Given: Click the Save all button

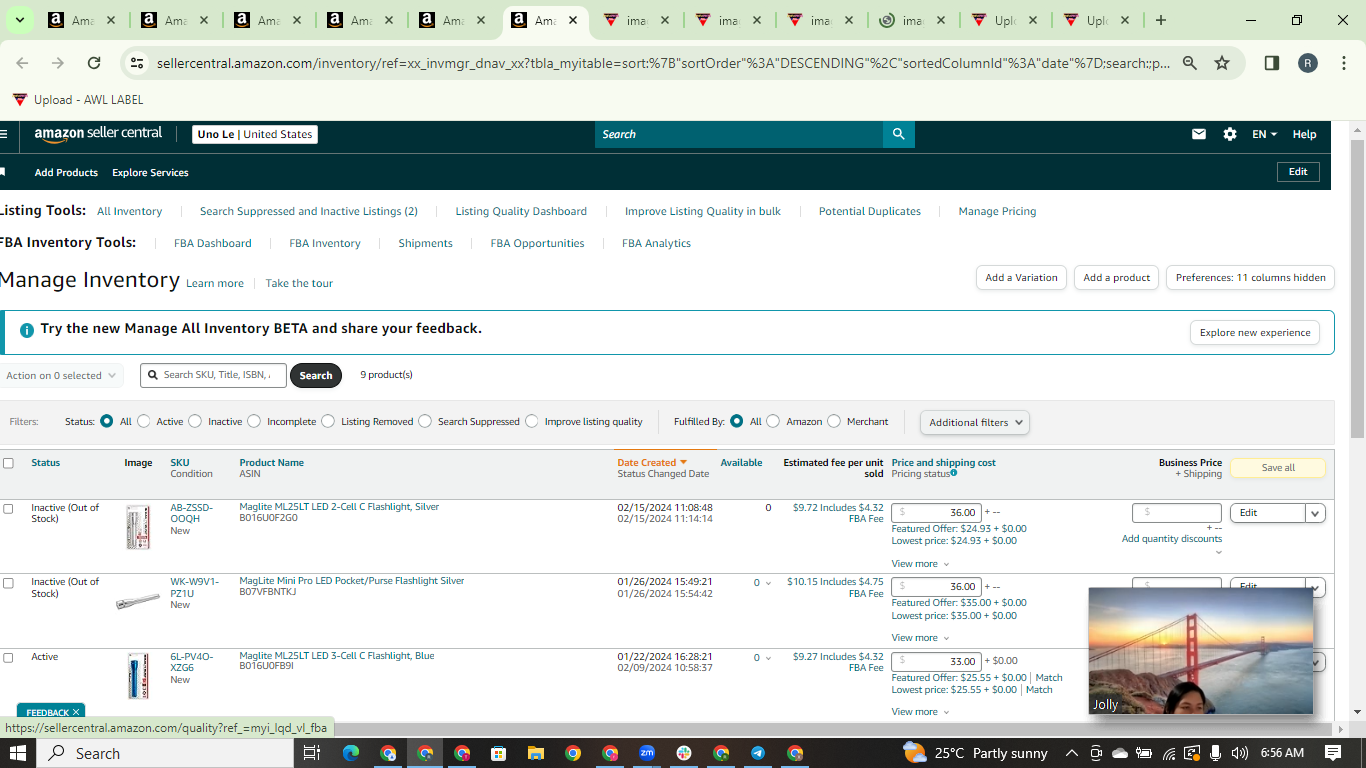Looking at the screenshot, I should click(x=1278, y=468).
